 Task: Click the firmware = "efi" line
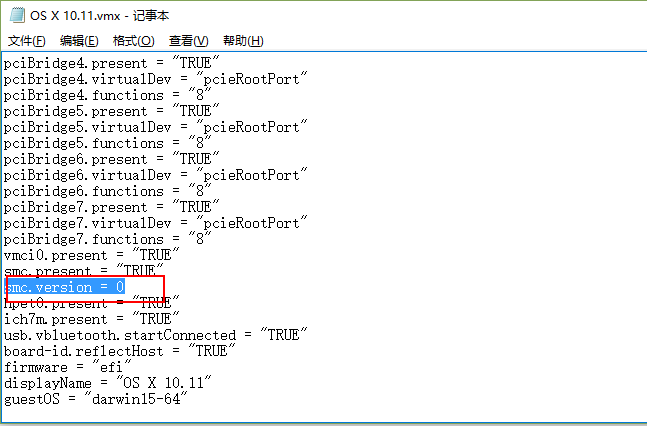68,367
